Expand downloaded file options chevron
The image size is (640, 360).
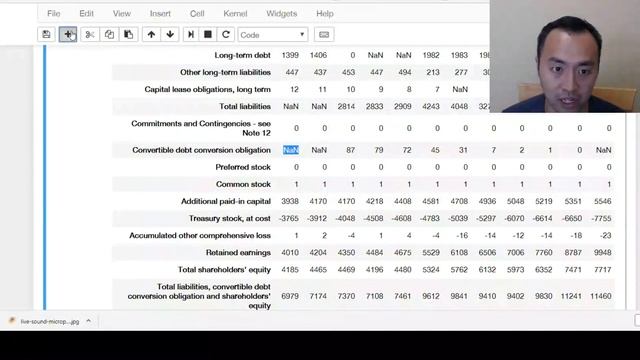(89, 321)
